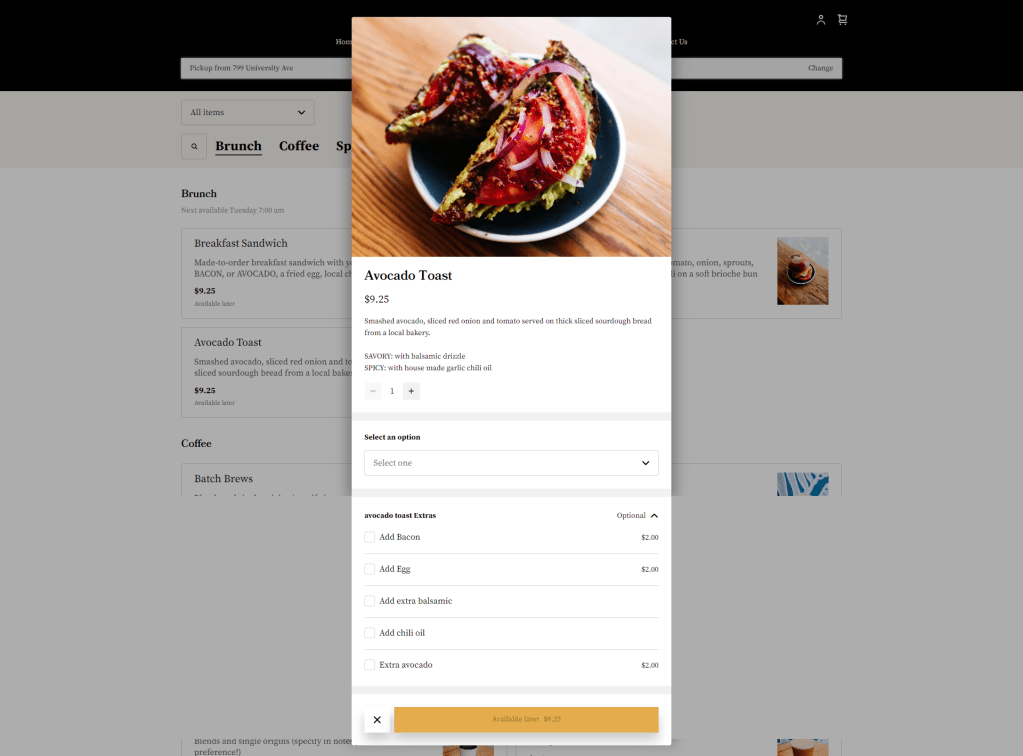Select the Extra avocado checkbox

coord(369,665)
